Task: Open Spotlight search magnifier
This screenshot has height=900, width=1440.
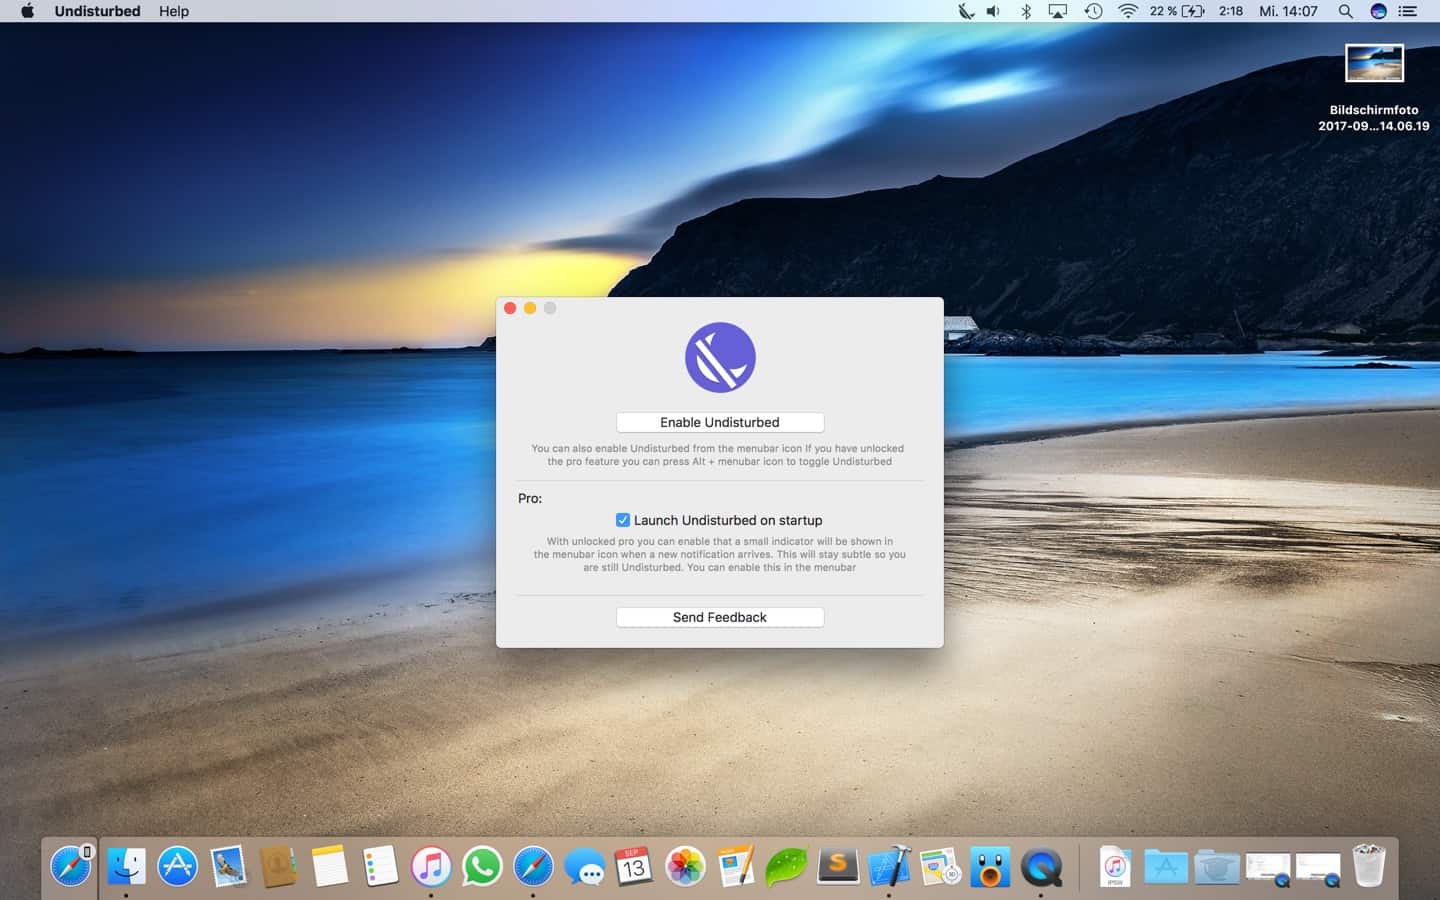Action: point(1345,11)
